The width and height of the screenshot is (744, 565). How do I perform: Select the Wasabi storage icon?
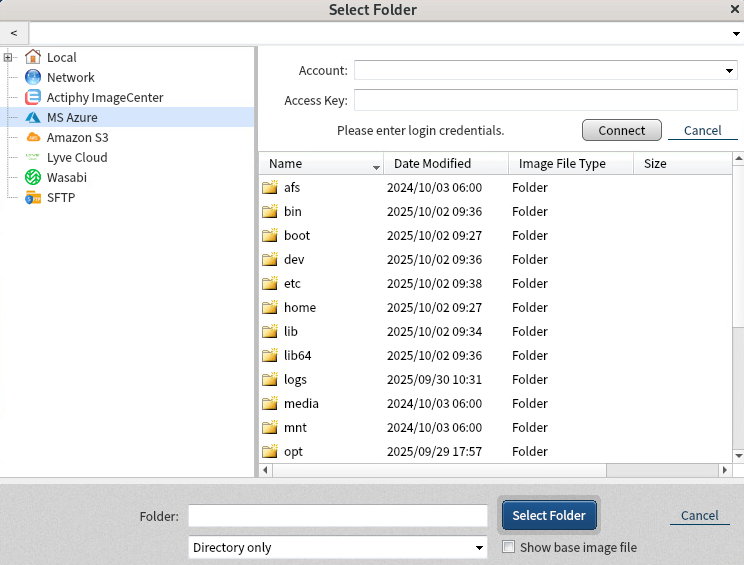[33, 177]
